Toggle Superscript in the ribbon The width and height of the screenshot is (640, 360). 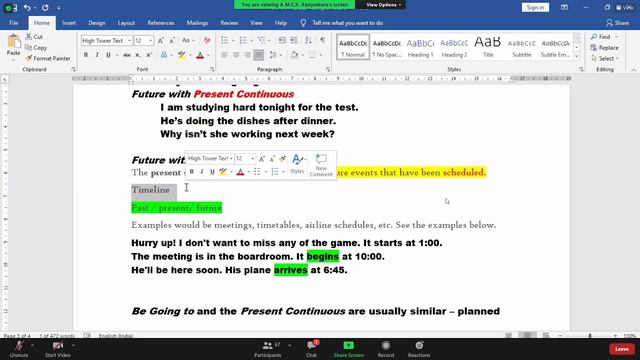(x=149, y=55)
